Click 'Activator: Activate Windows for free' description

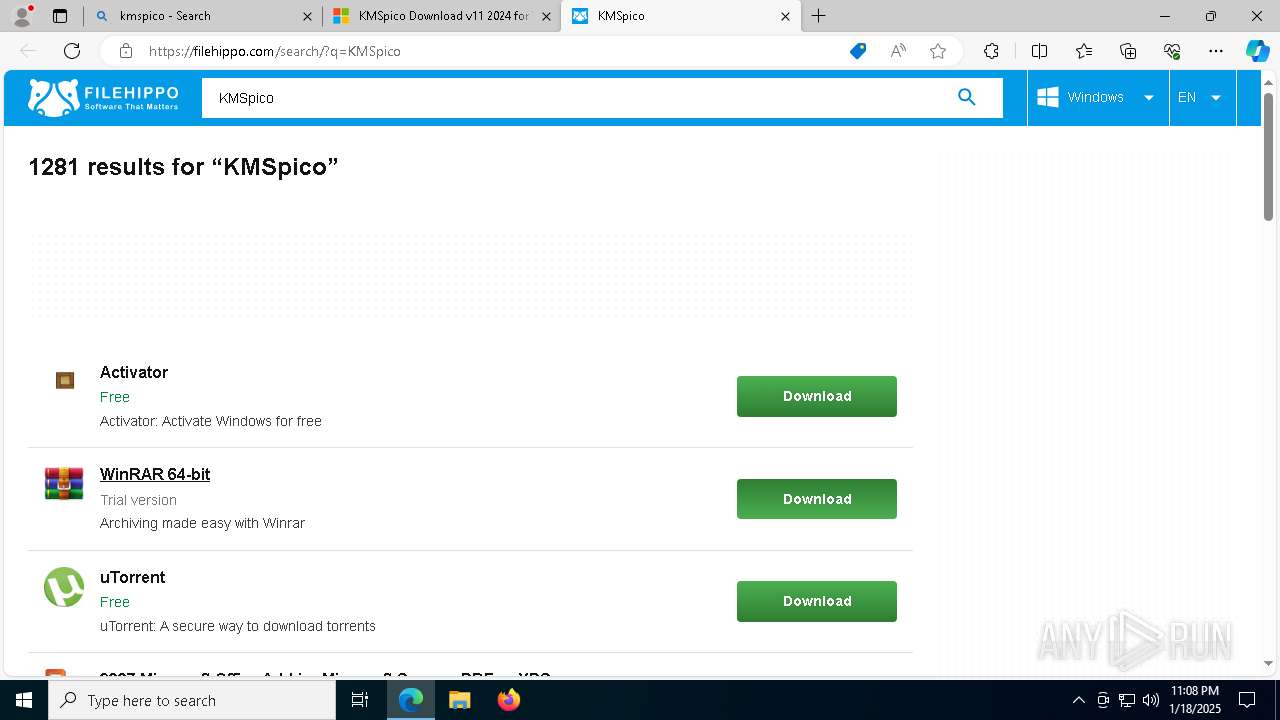[211, 421]
